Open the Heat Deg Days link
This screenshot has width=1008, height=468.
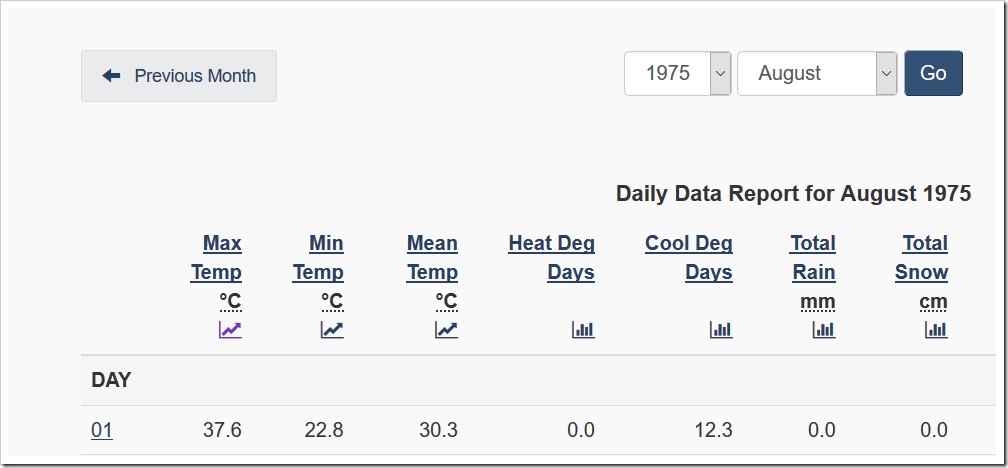tap(552, 258)
